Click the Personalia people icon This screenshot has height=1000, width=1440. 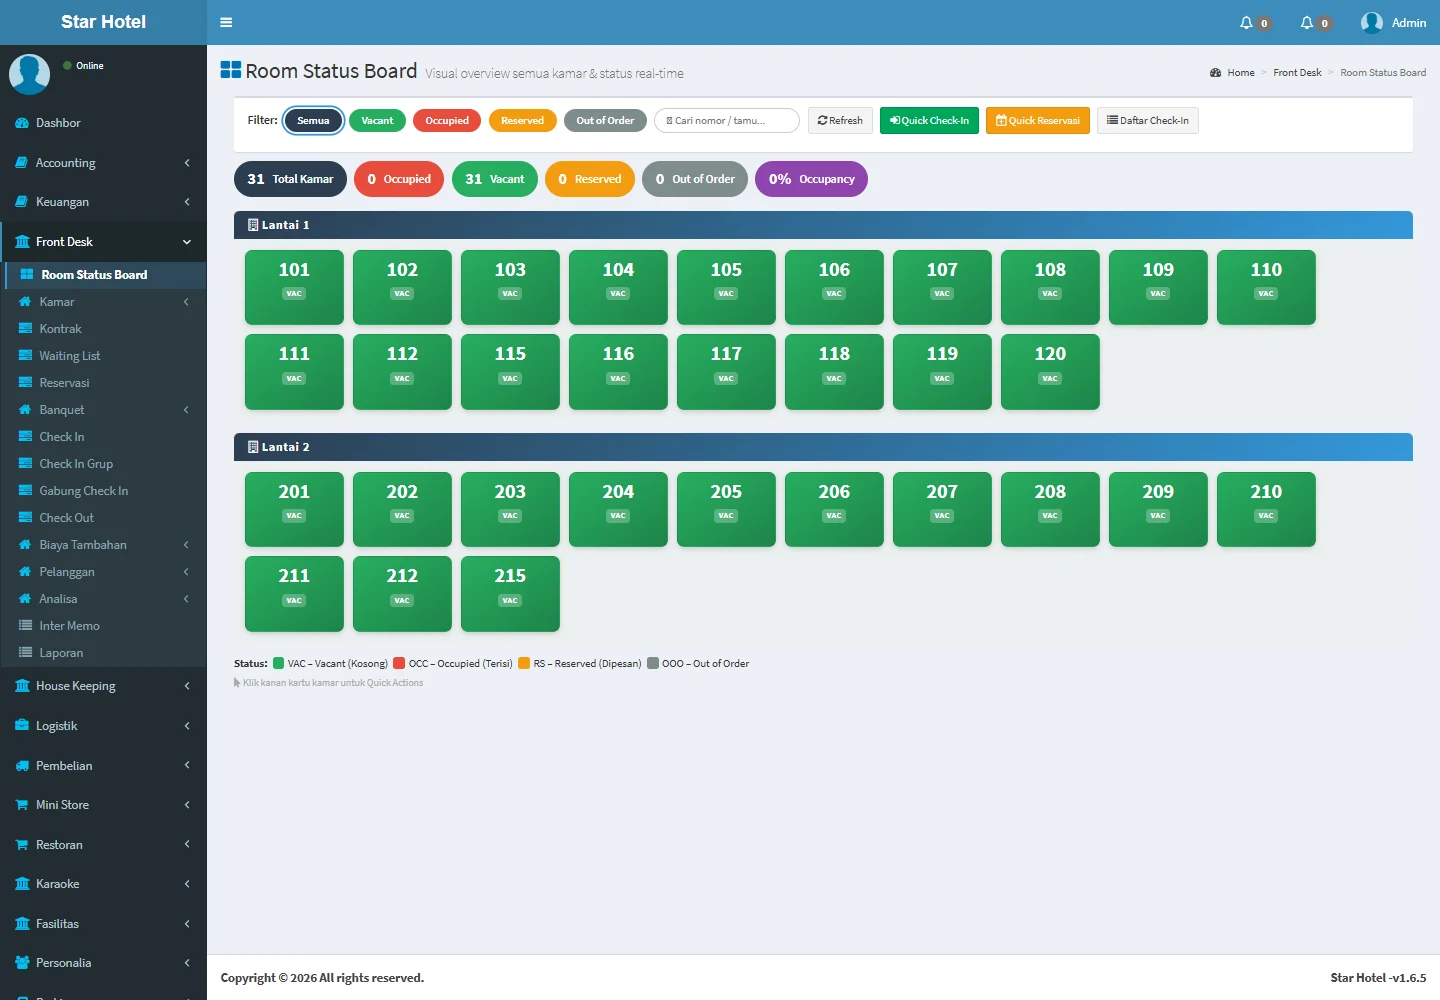coord(22,963)
